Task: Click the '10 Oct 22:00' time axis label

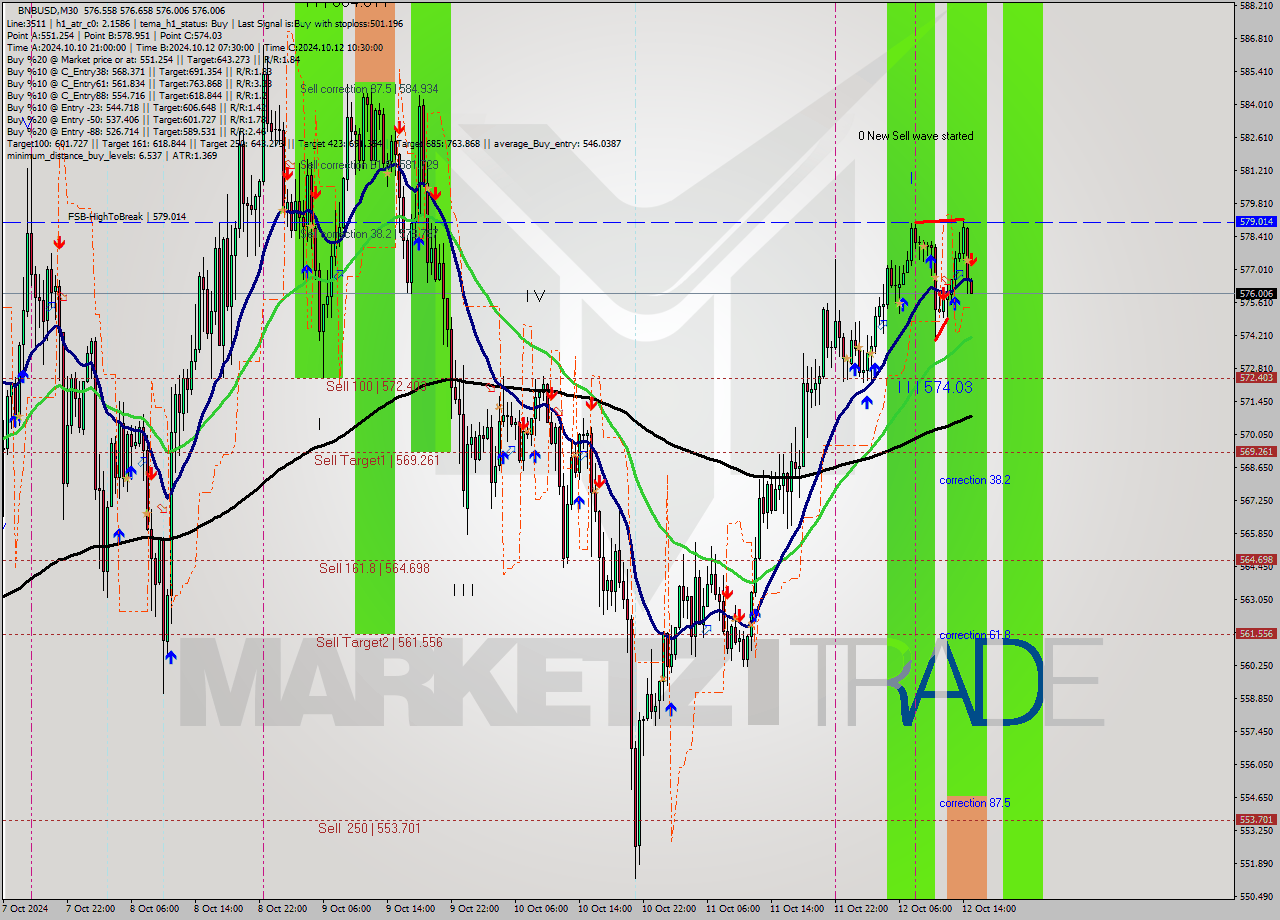Action: coord(669,909)
